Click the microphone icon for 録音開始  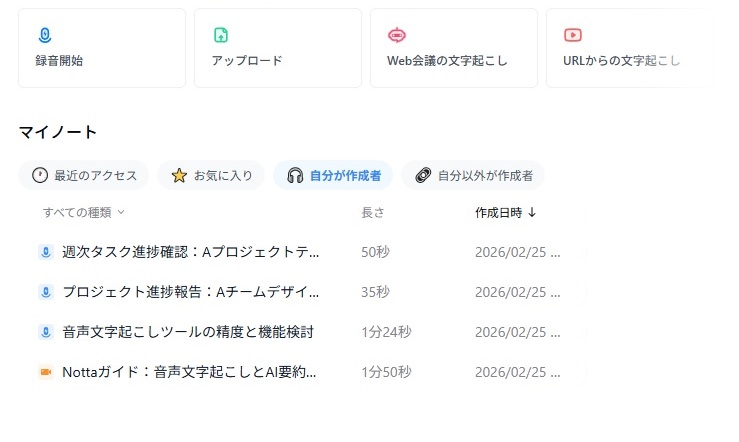(44, 35)
